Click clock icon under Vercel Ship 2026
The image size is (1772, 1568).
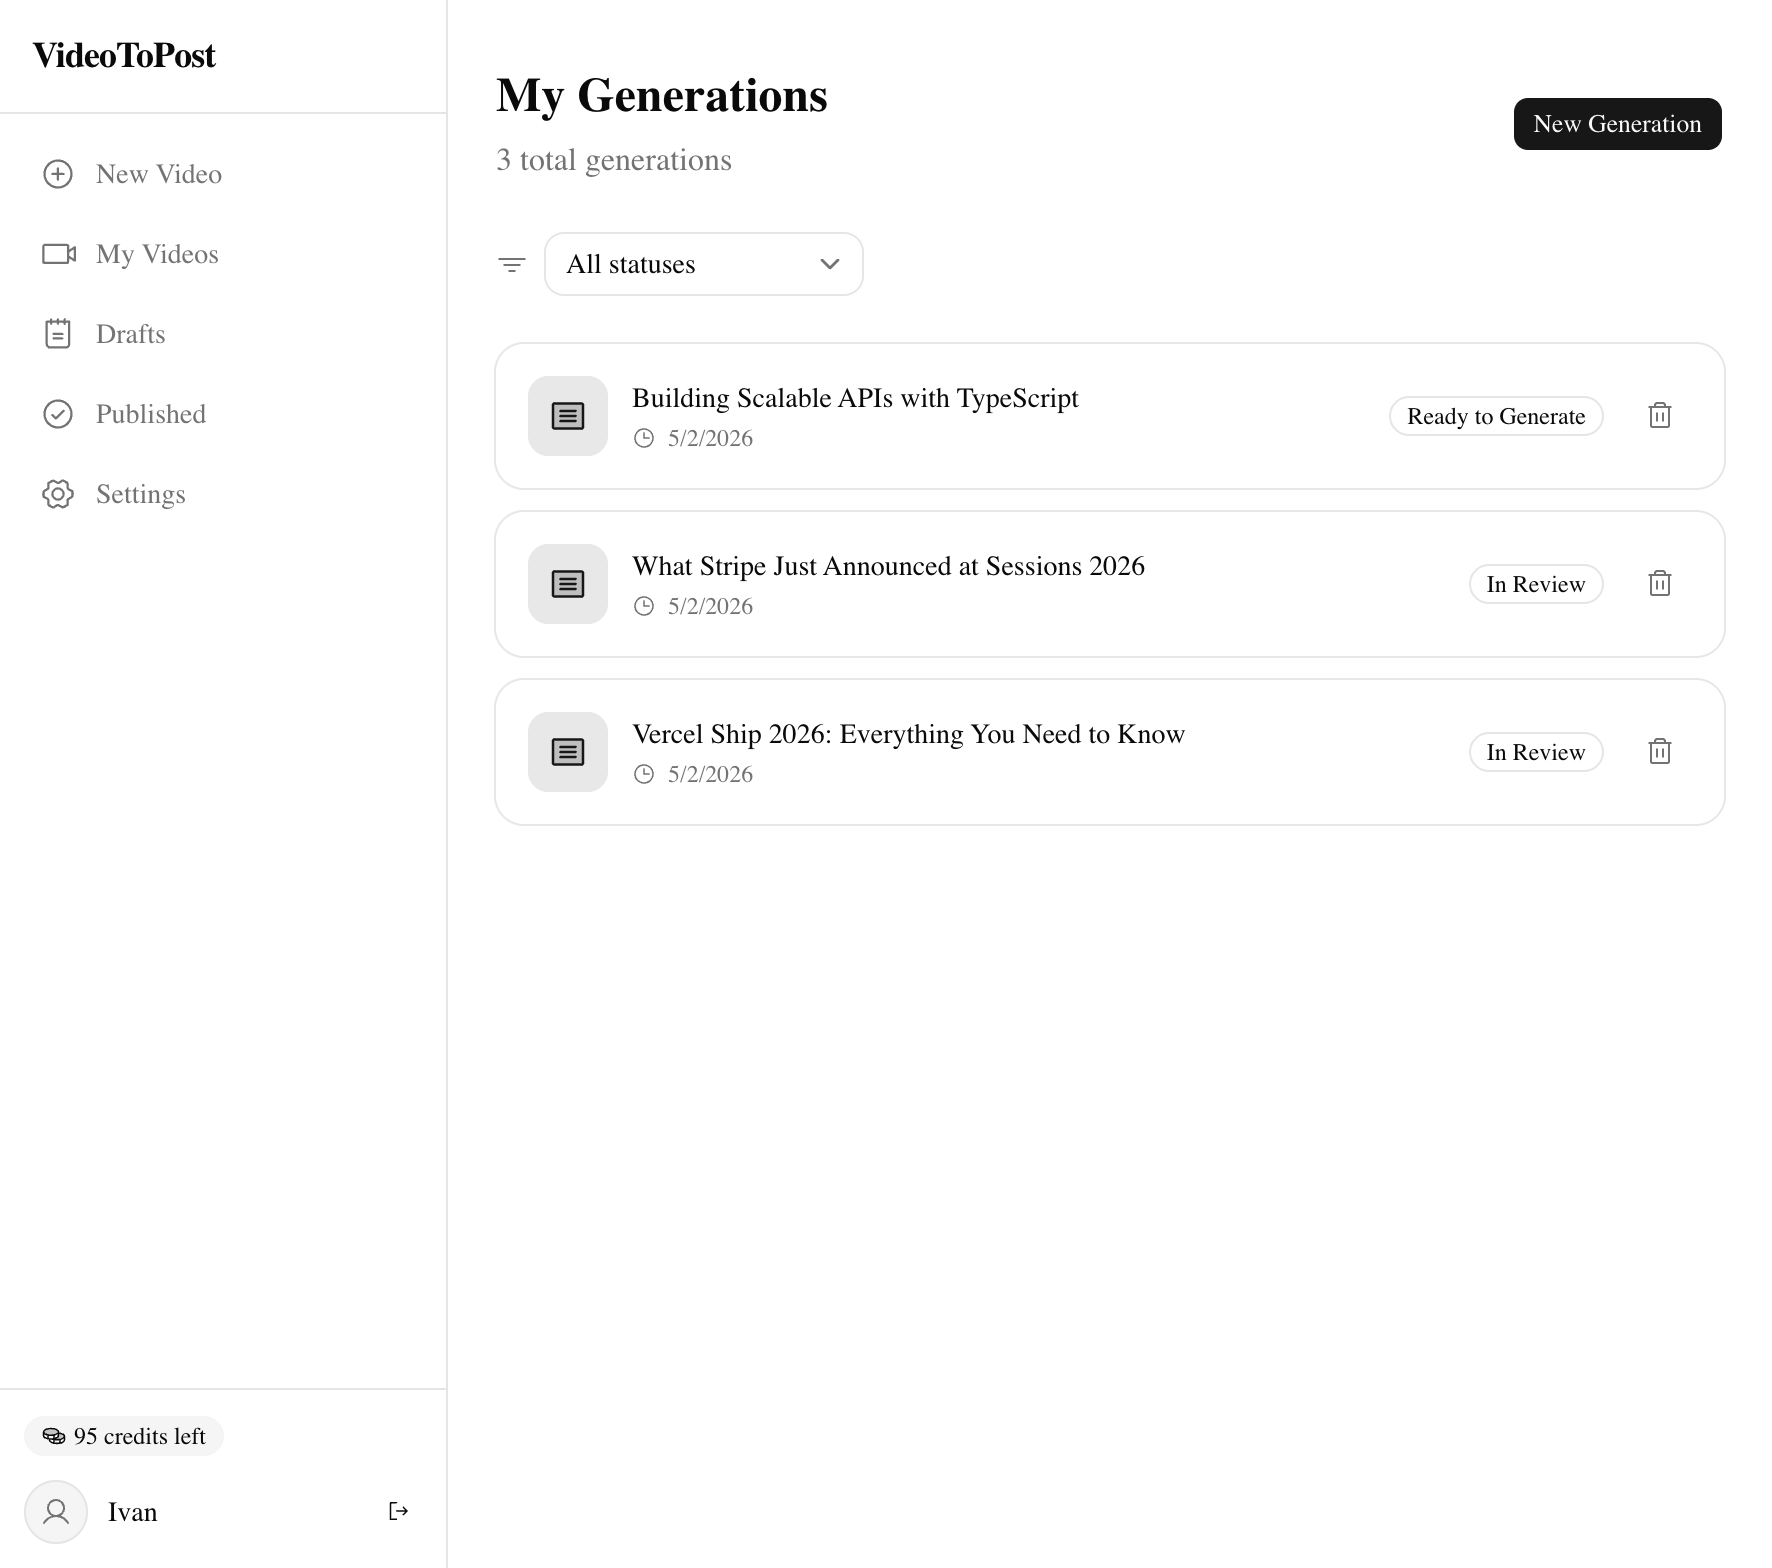[644, 774]
